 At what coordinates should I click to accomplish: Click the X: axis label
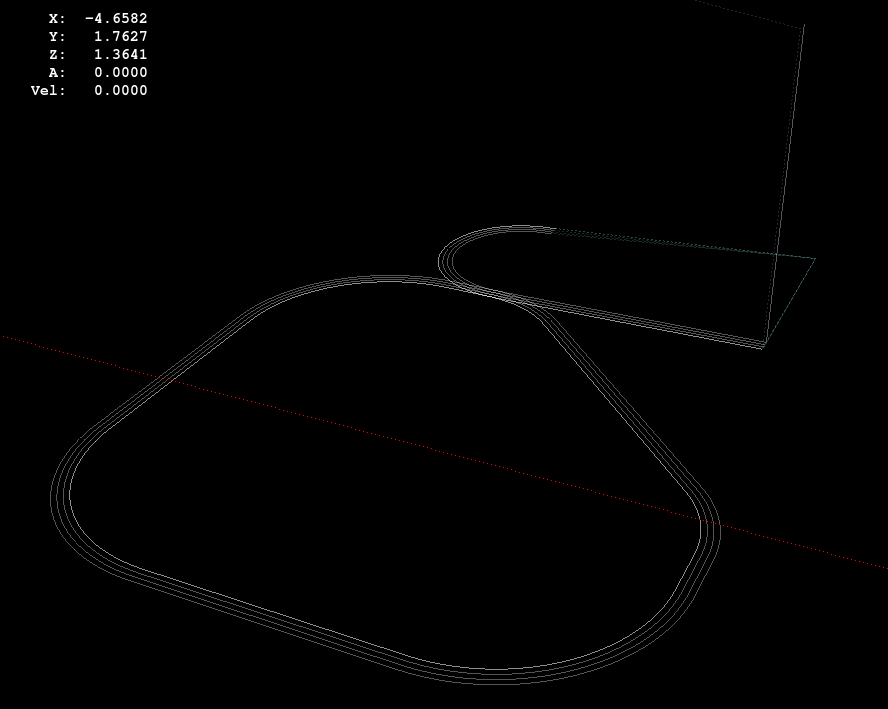click(x=56, y=18)
